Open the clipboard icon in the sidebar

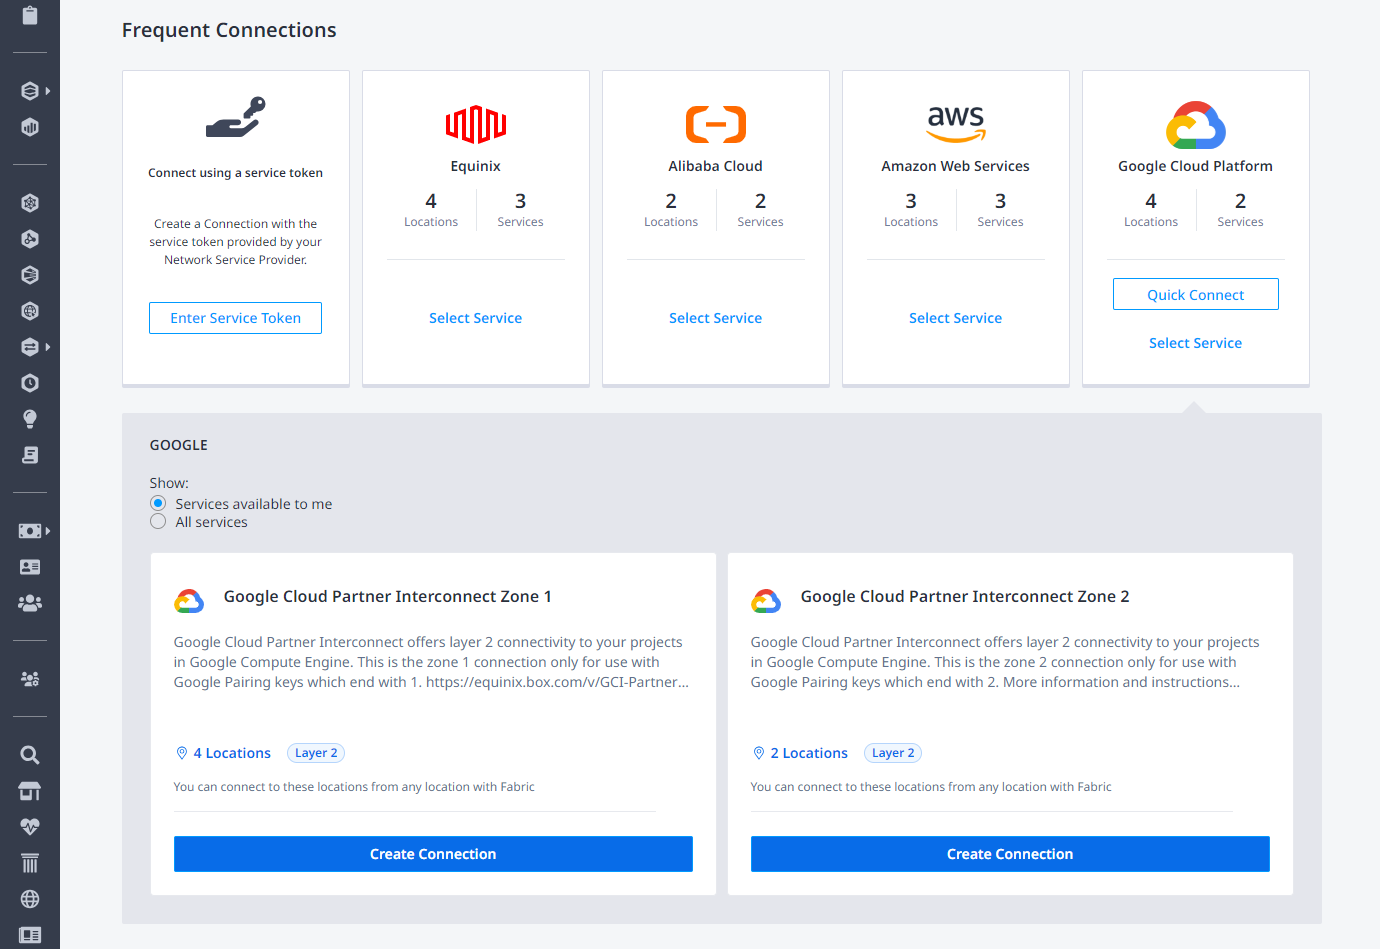(x=30, y=15)
